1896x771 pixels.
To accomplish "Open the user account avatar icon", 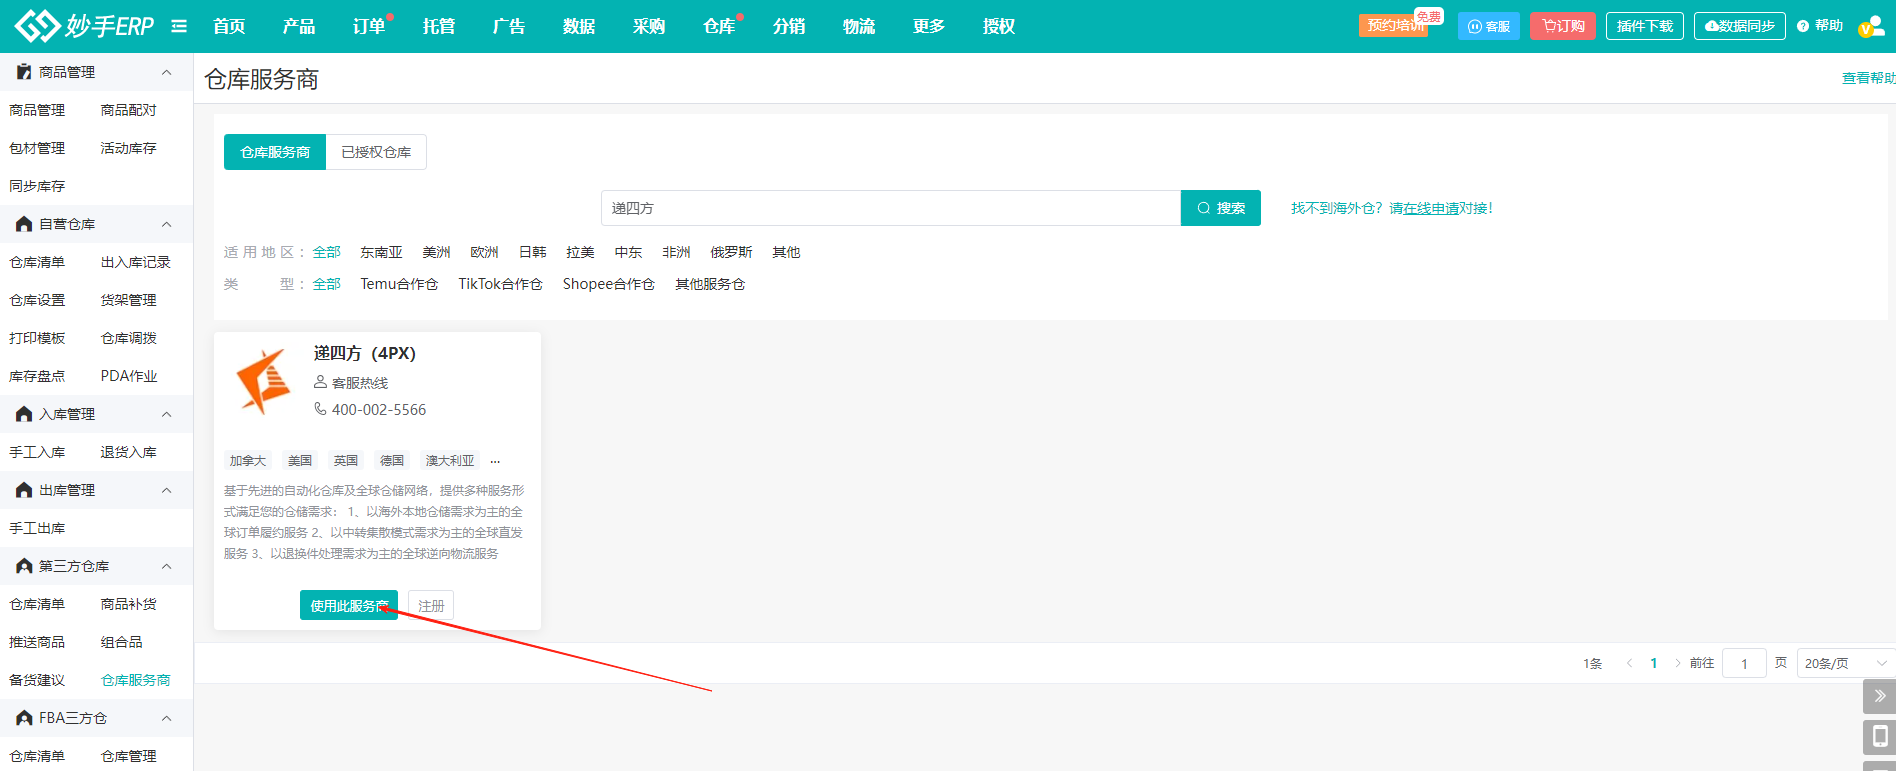I will click(1870, 27).
